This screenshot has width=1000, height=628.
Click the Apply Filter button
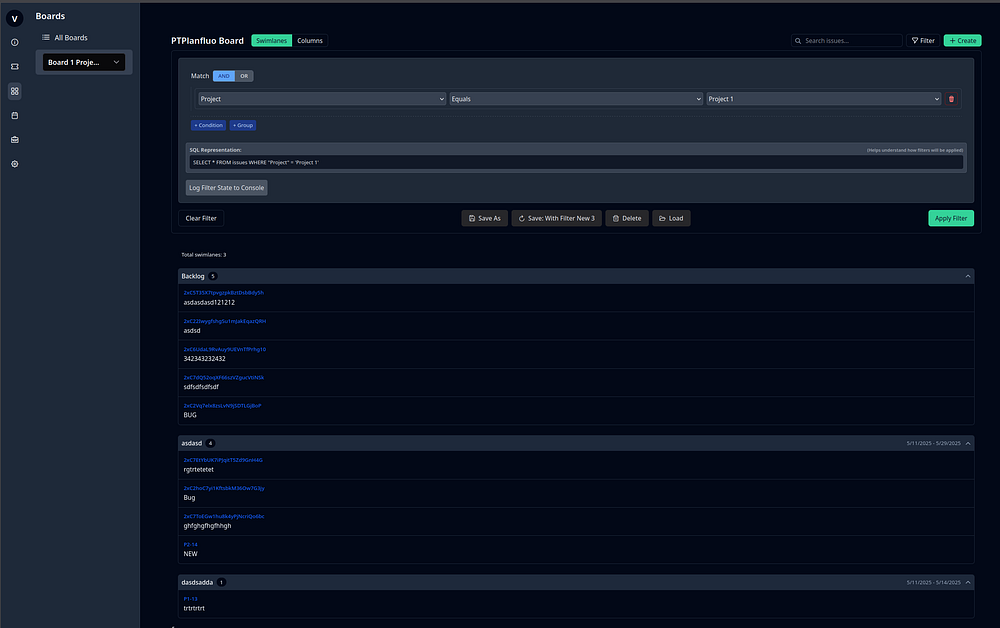[x=950, y=218]
